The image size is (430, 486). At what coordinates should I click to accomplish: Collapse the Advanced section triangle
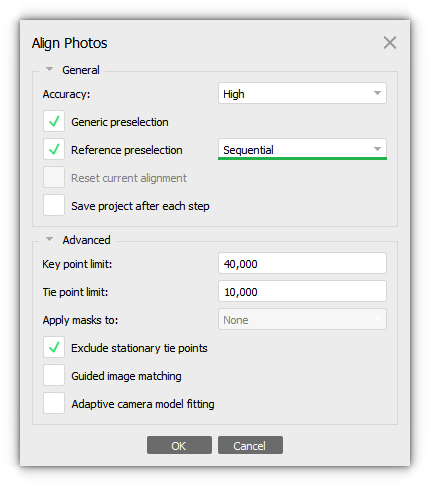pyautogui.click(x=49, y=239)
